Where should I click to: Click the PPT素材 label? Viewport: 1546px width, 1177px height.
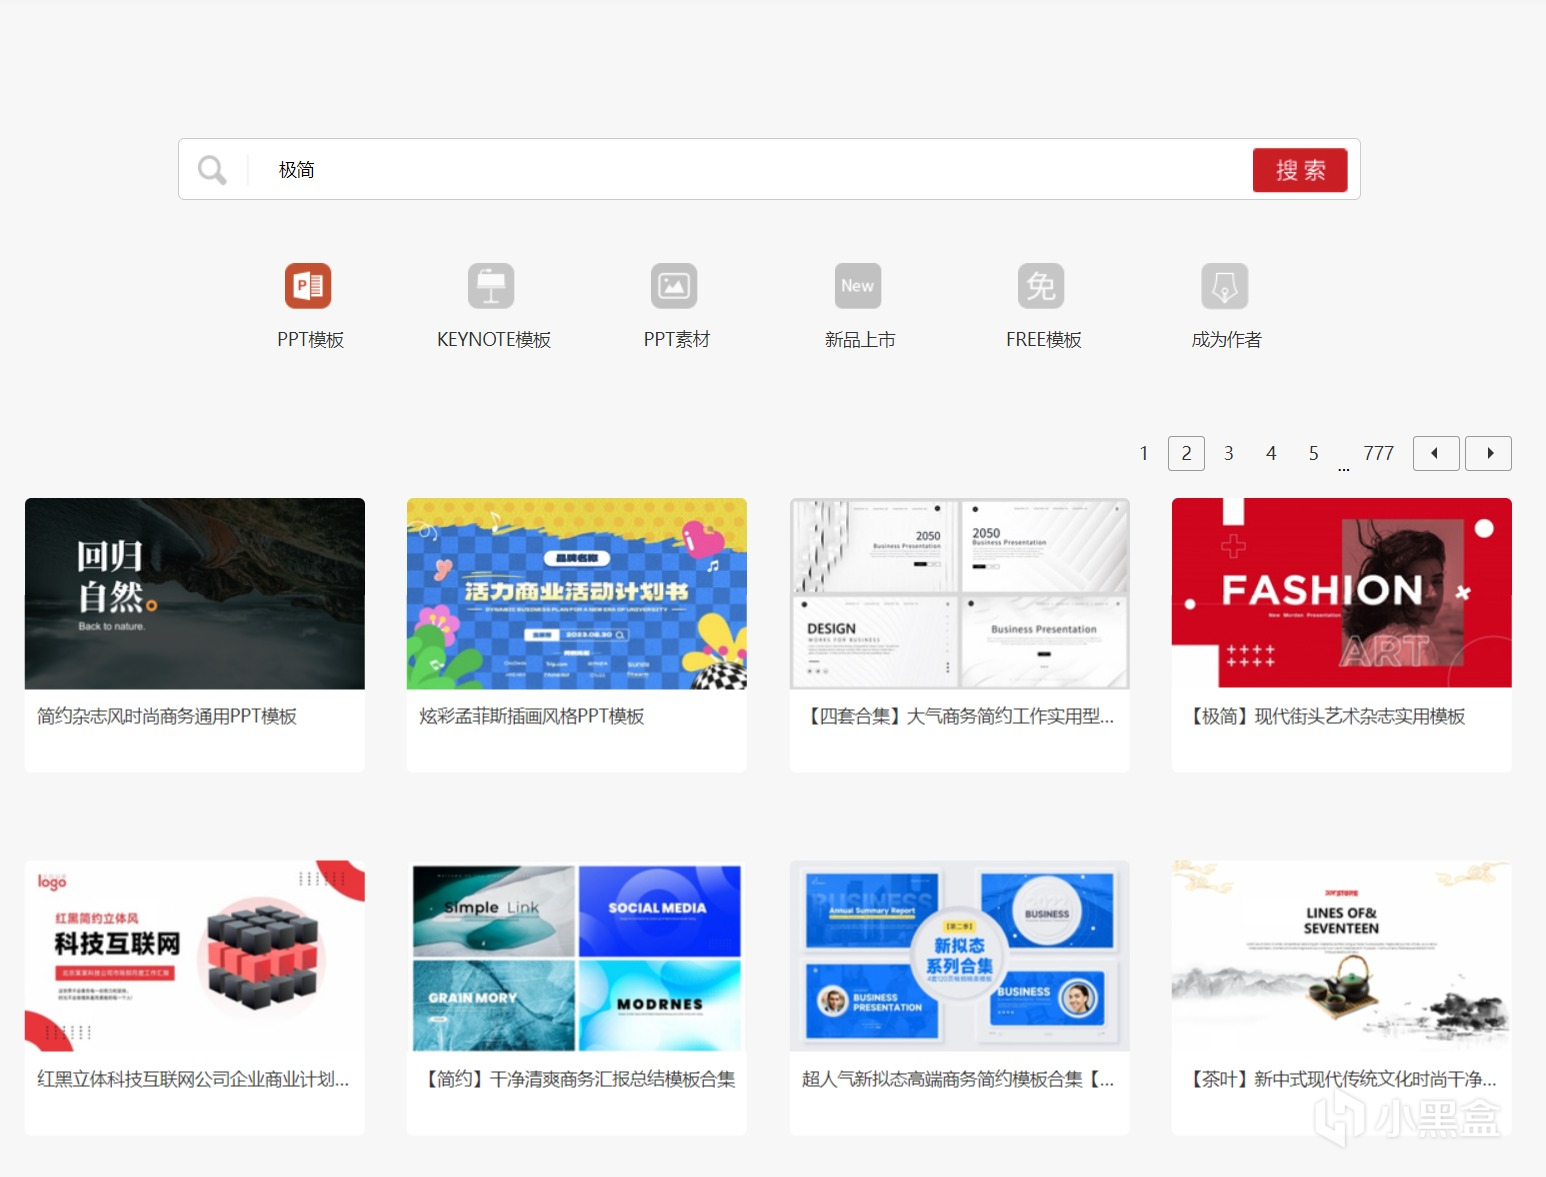[677, 340]
